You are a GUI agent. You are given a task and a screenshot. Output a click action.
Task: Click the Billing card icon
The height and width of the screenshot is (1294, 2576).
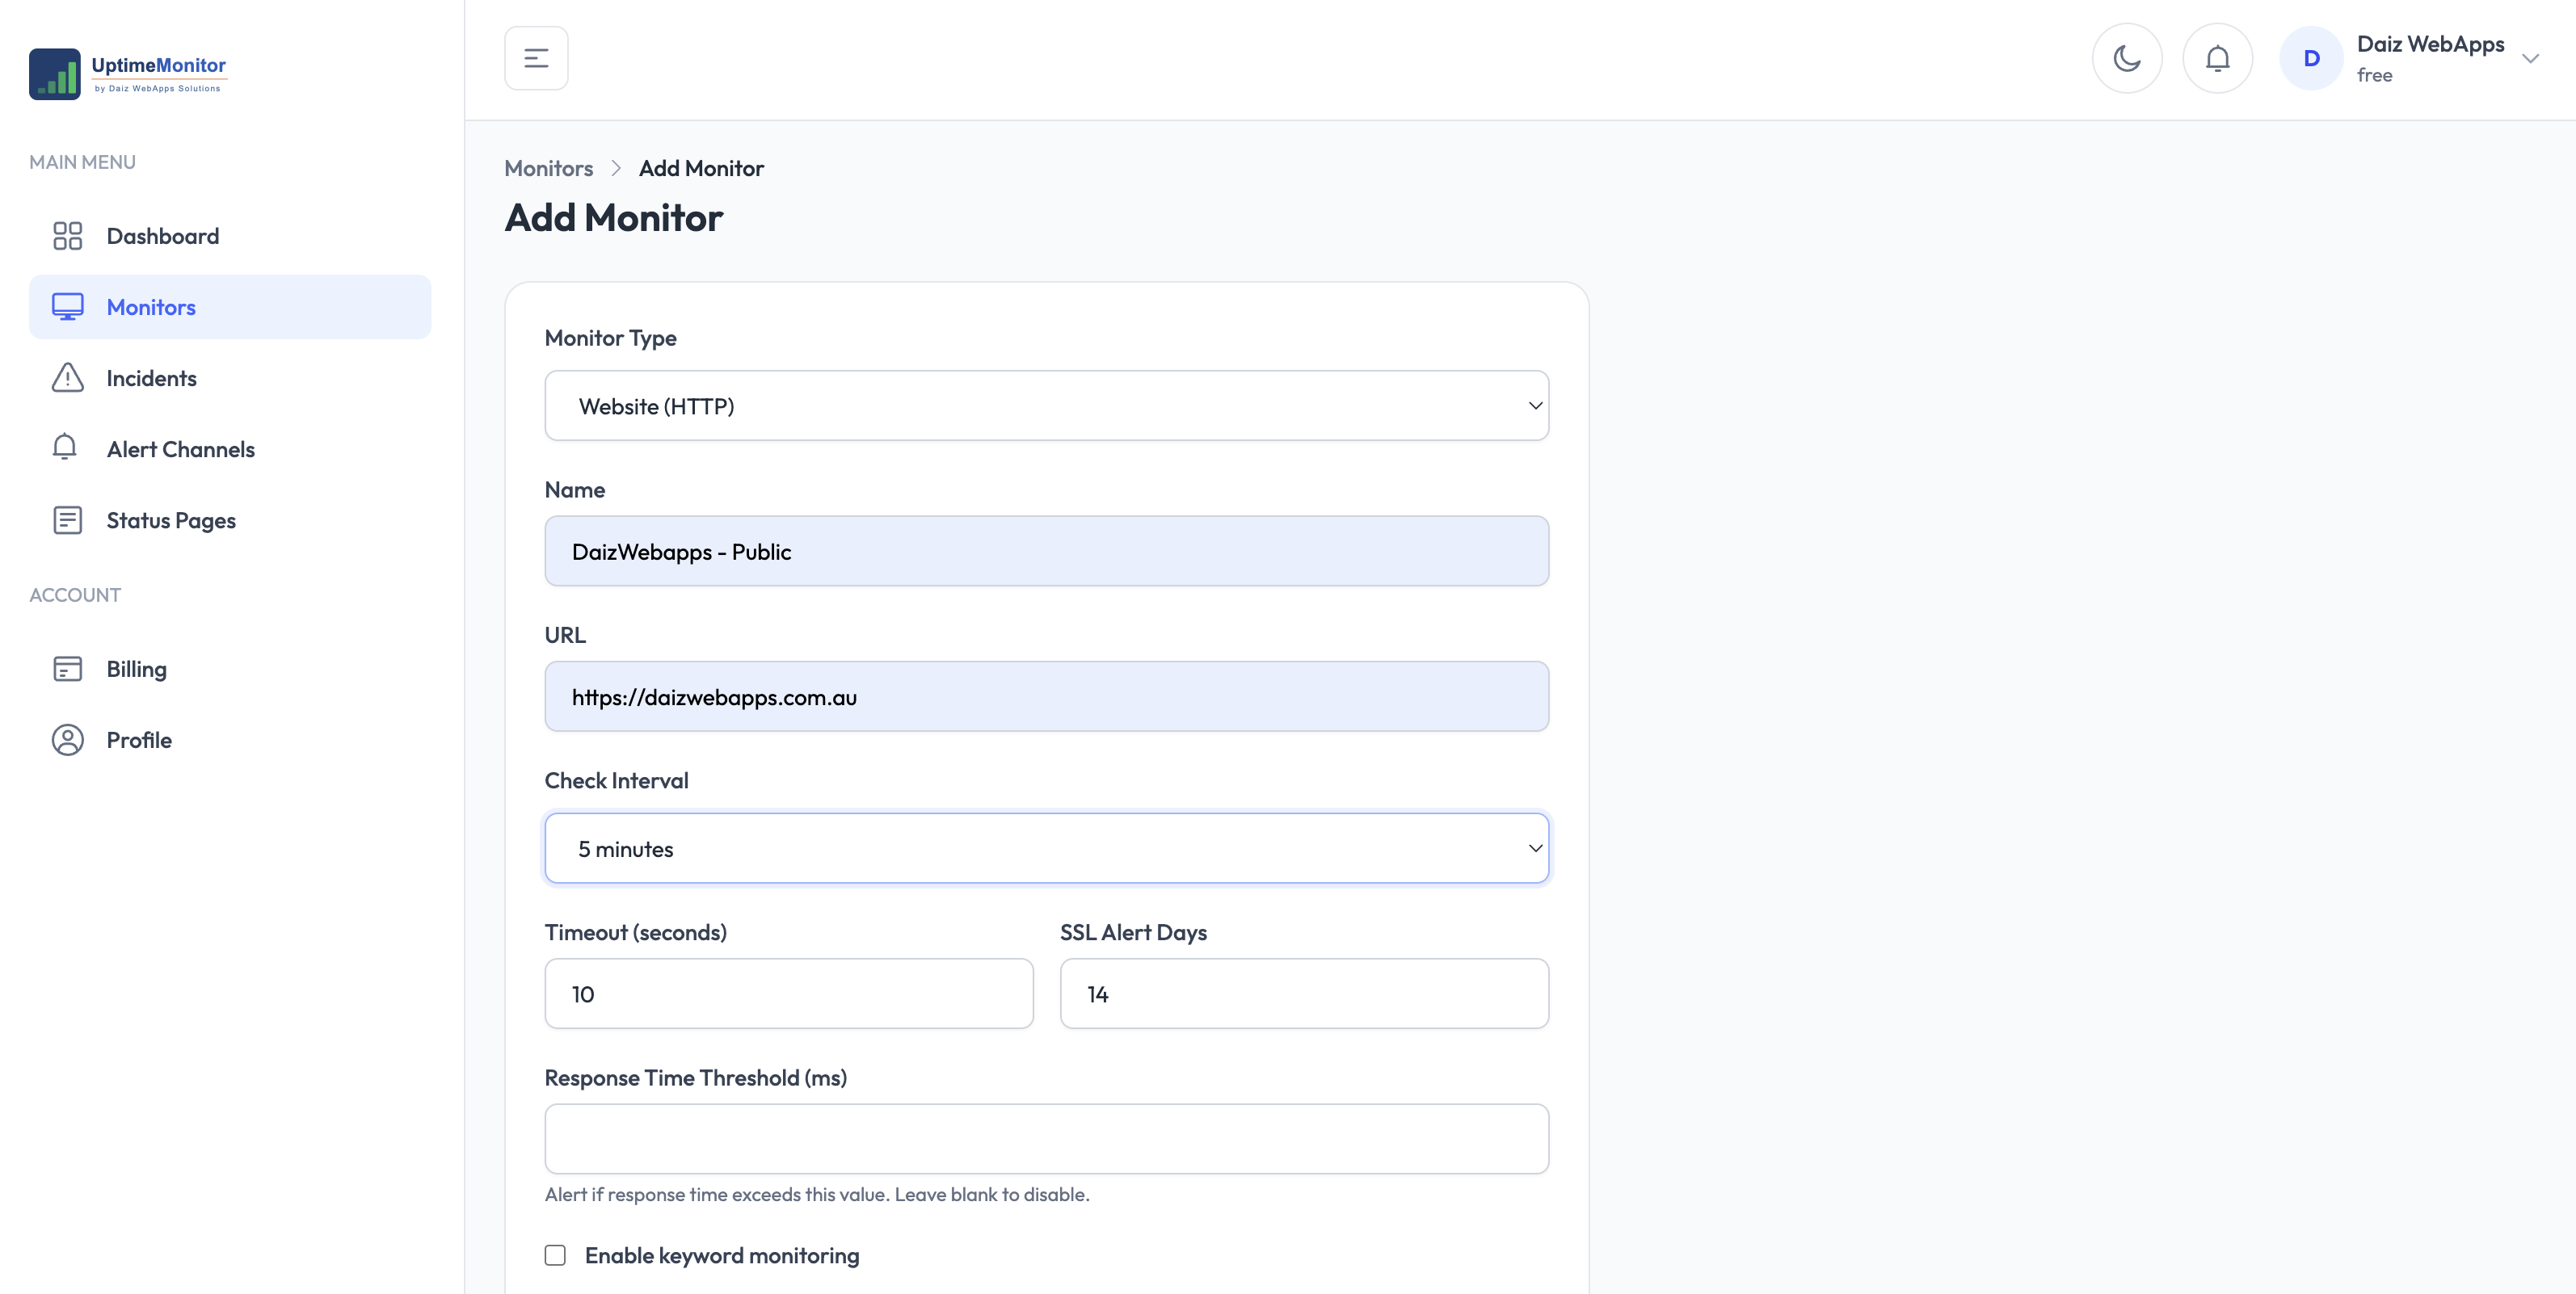click(67, 669)
